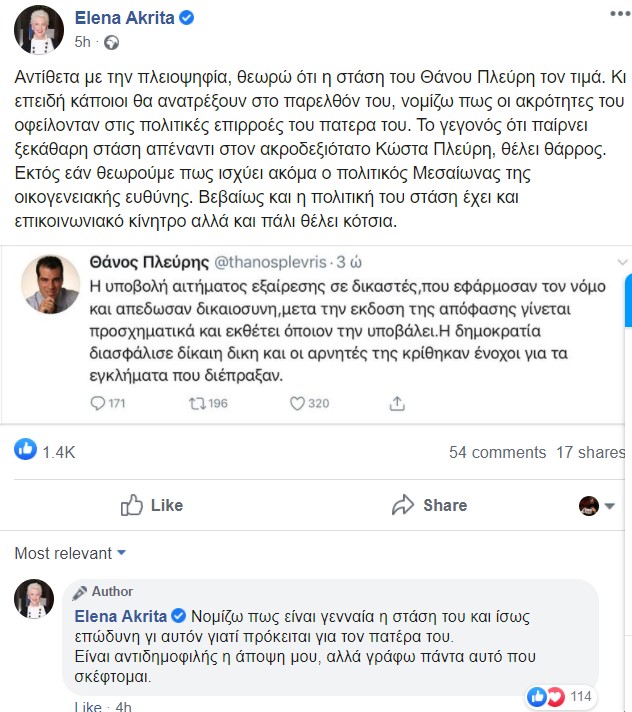View the 17 shares list

click(590, 452)
